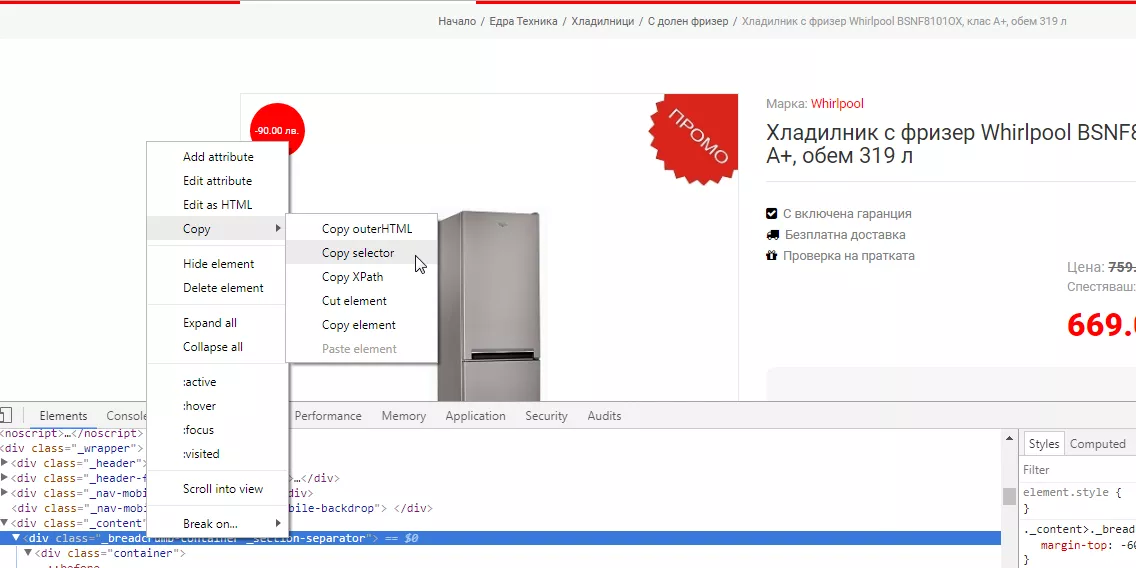
Task: Switch to the Console DevTools tab
Action: pyautogui.click(x=126, y=415)
